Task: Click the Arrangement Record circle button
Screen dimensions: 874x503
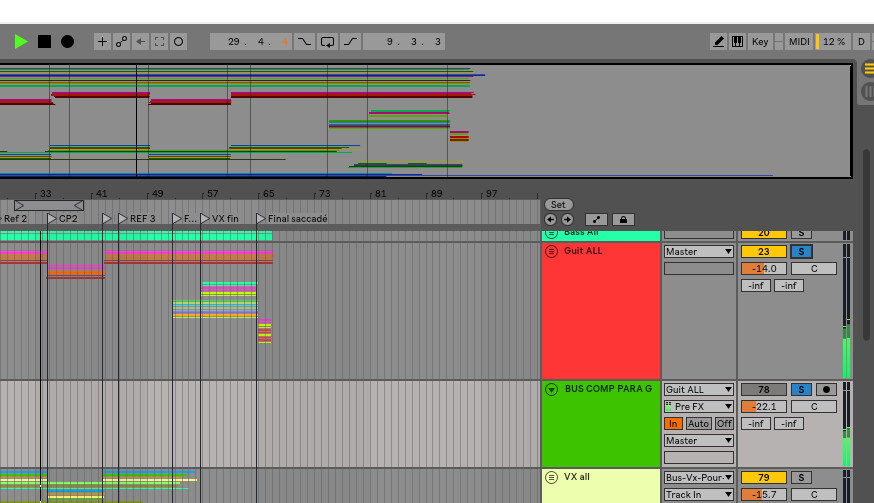Action: coord(67,41)
